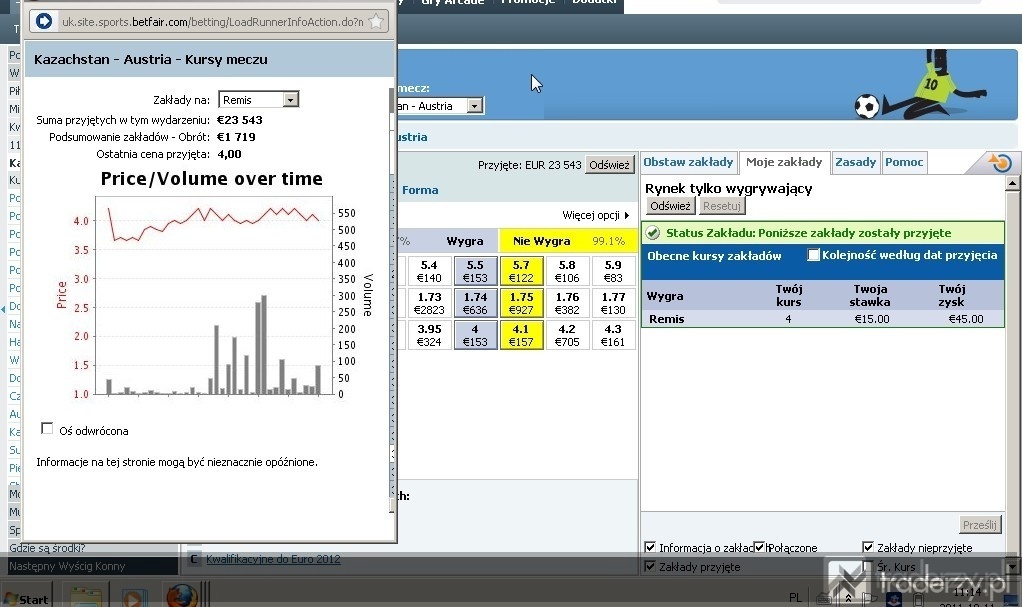Screen dimensions: 1022x607
Task: Click odds cell 4.2 €705
Action: coord(567,335)
